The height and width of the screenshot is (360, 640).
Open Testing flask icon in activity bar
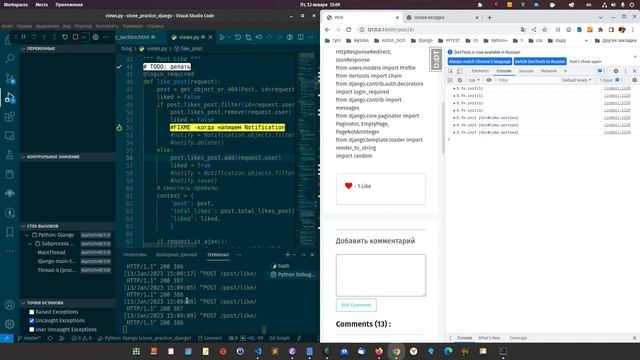tap(9, 155)
